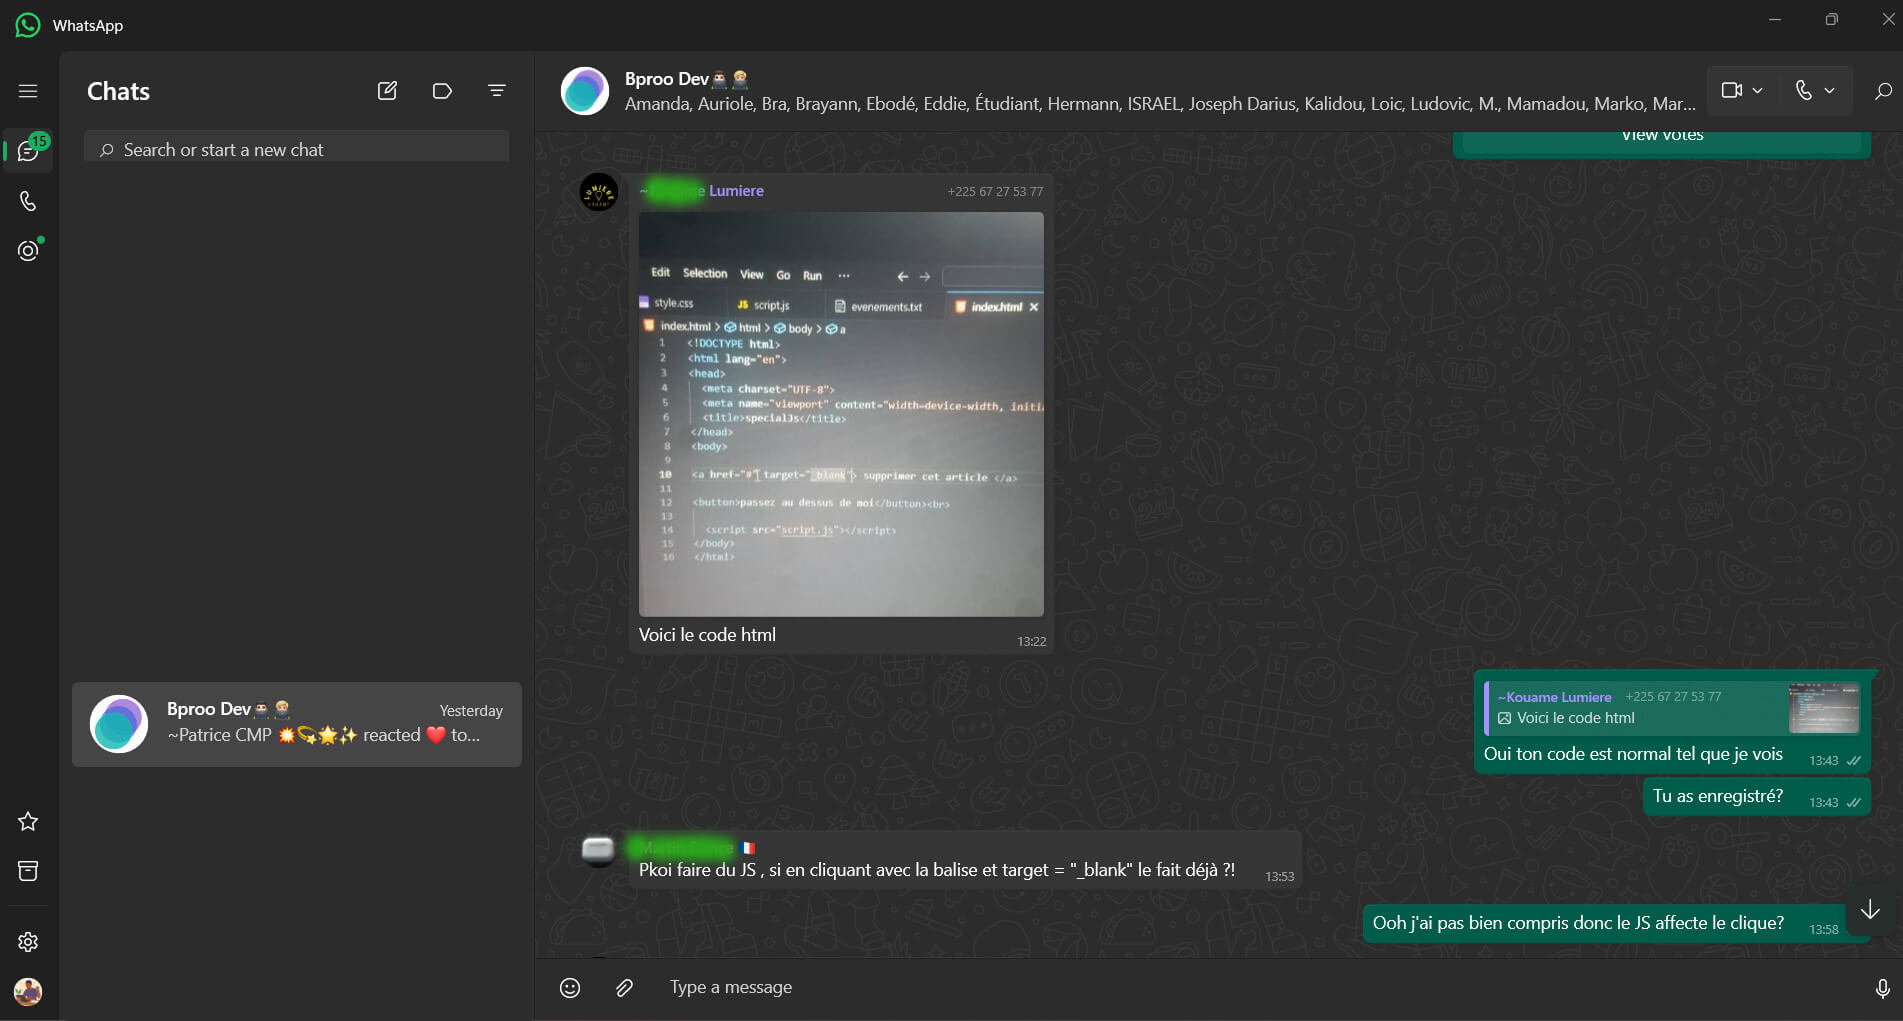Open the chat labels icon
Image resolution: width=1903 pixels, height=1021 pixels.
[442, 91]
